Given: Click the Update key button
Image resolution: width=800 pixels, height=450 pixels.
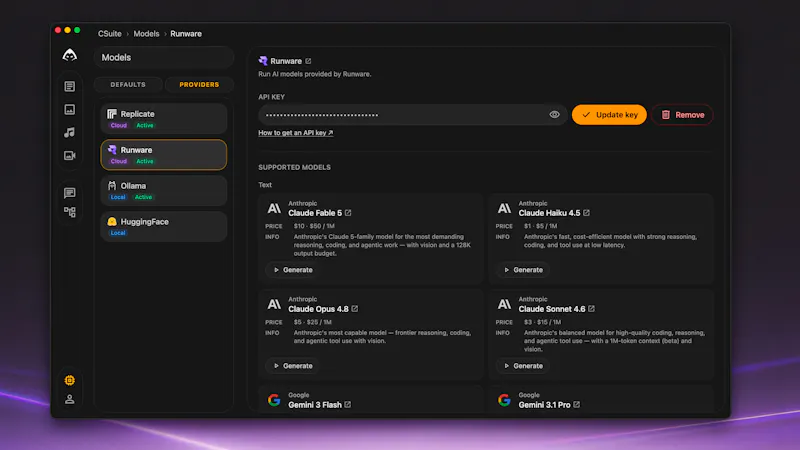Looking at the screenshot, I should coord(609,115).
